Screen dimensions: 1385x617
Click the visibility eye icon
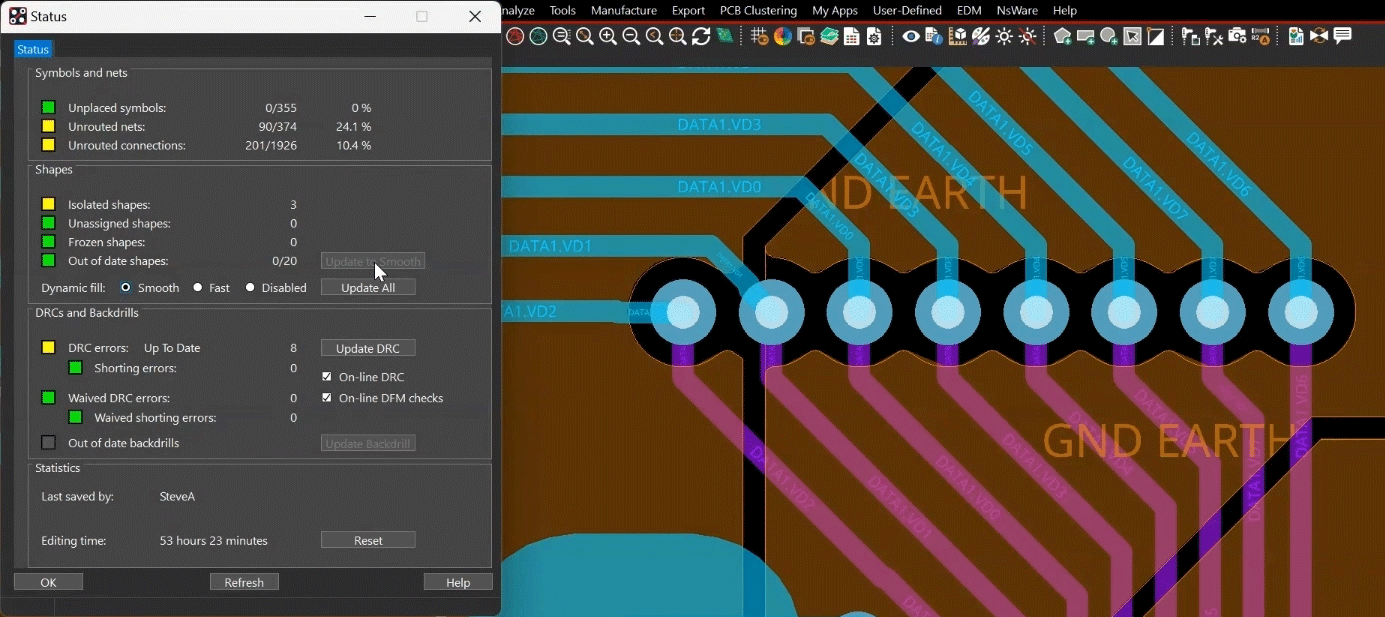(912, 36)
